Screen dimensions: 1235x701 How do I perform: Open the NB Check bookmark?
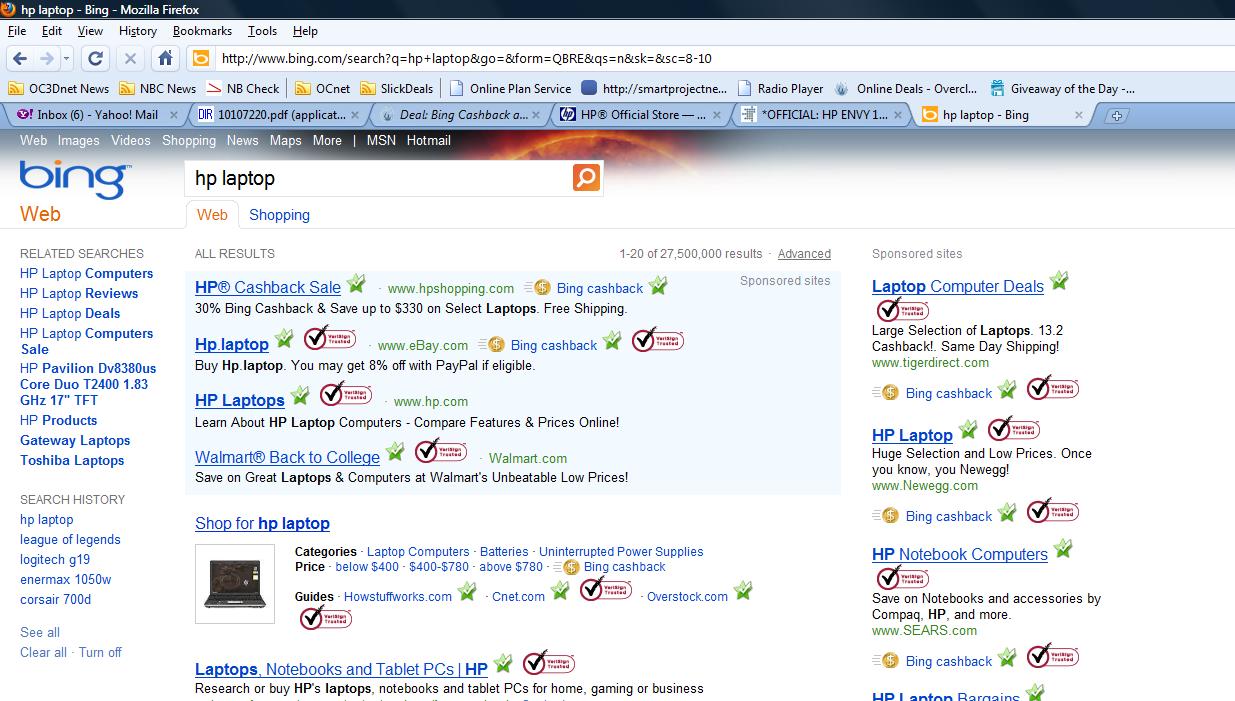[244, 88]
